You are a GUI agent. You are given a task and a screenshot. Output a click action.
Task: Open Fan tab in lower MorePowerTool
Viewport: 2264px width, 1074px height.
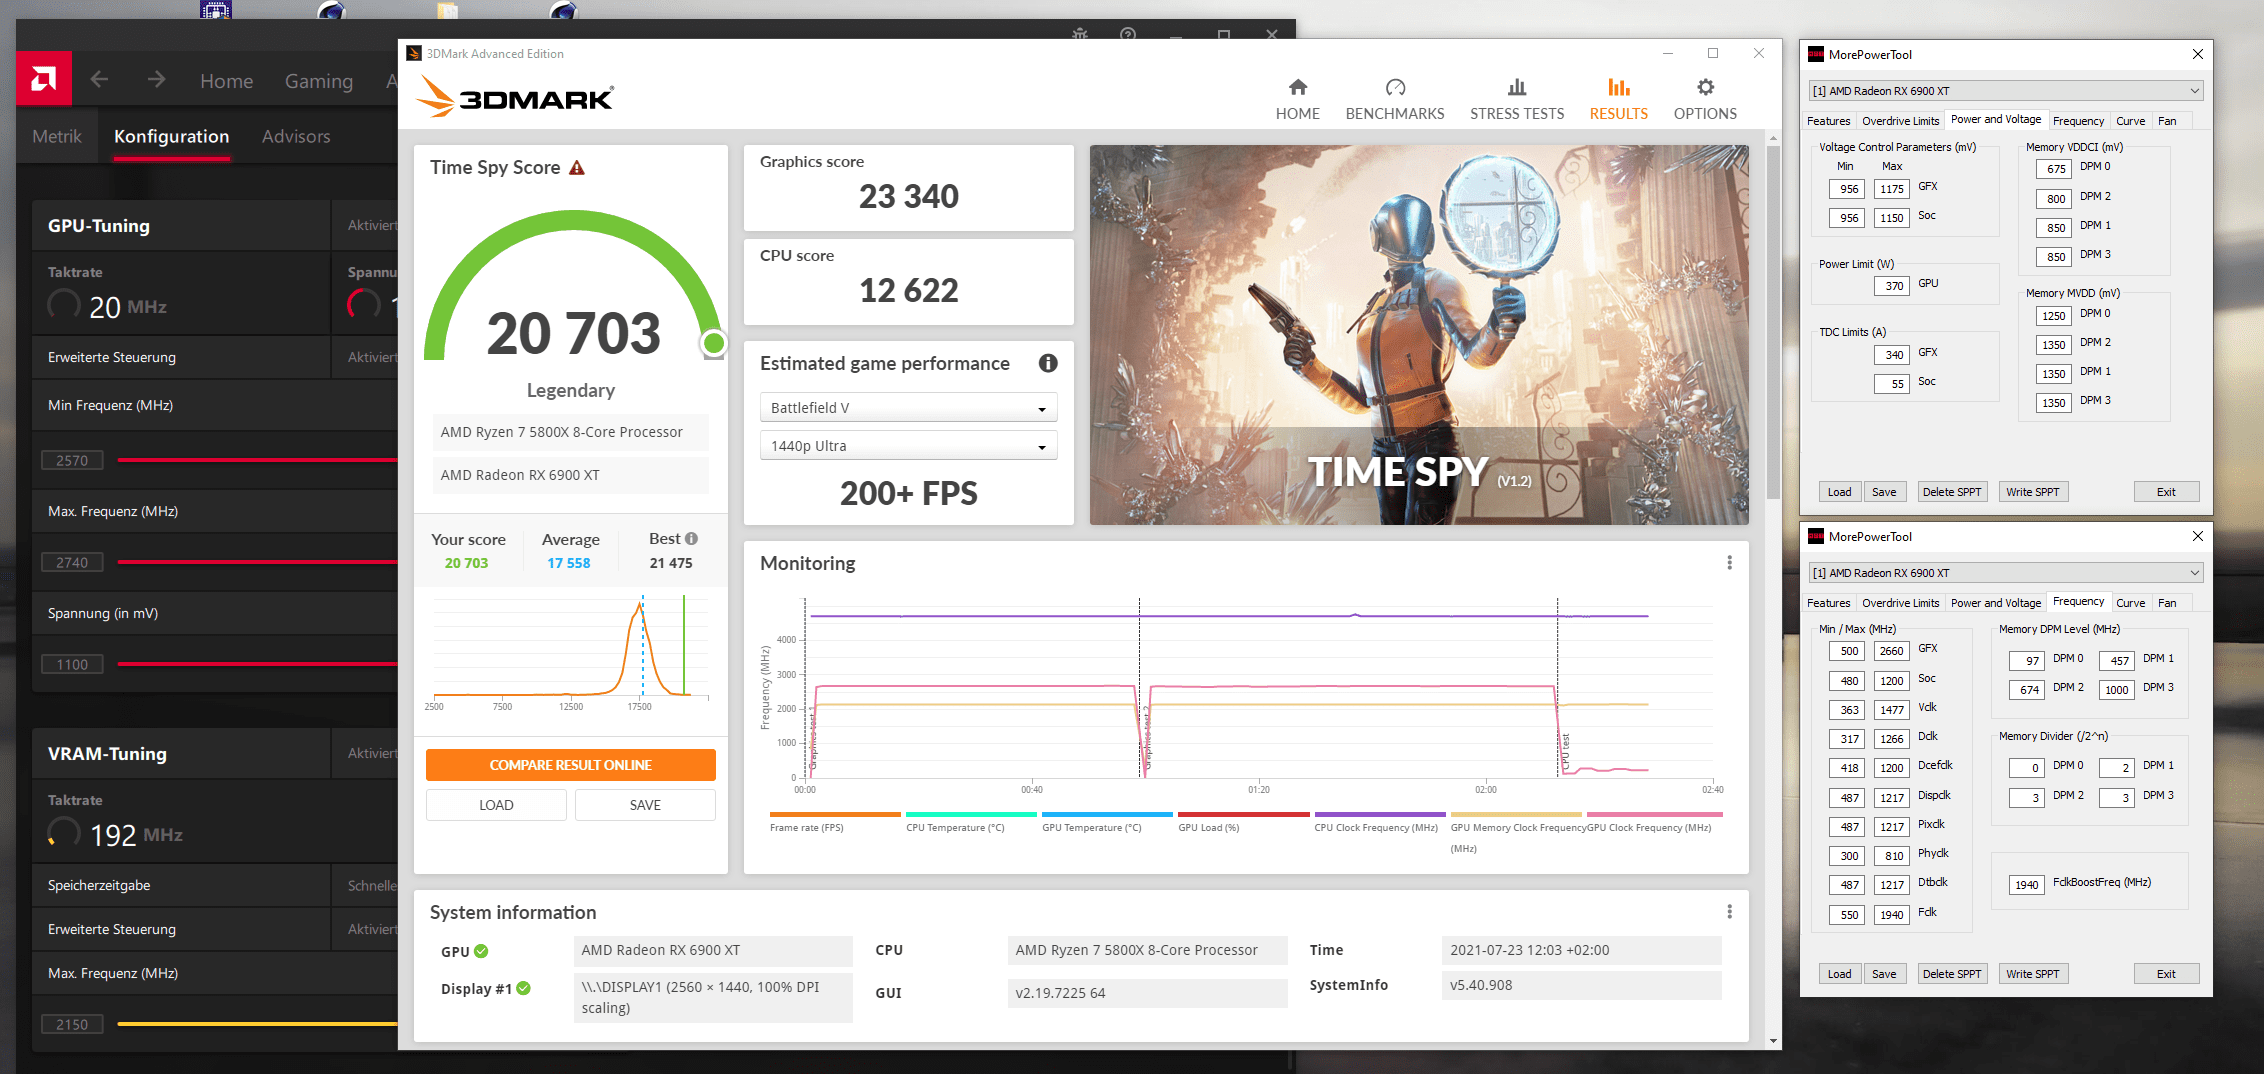click(2167, 603)
